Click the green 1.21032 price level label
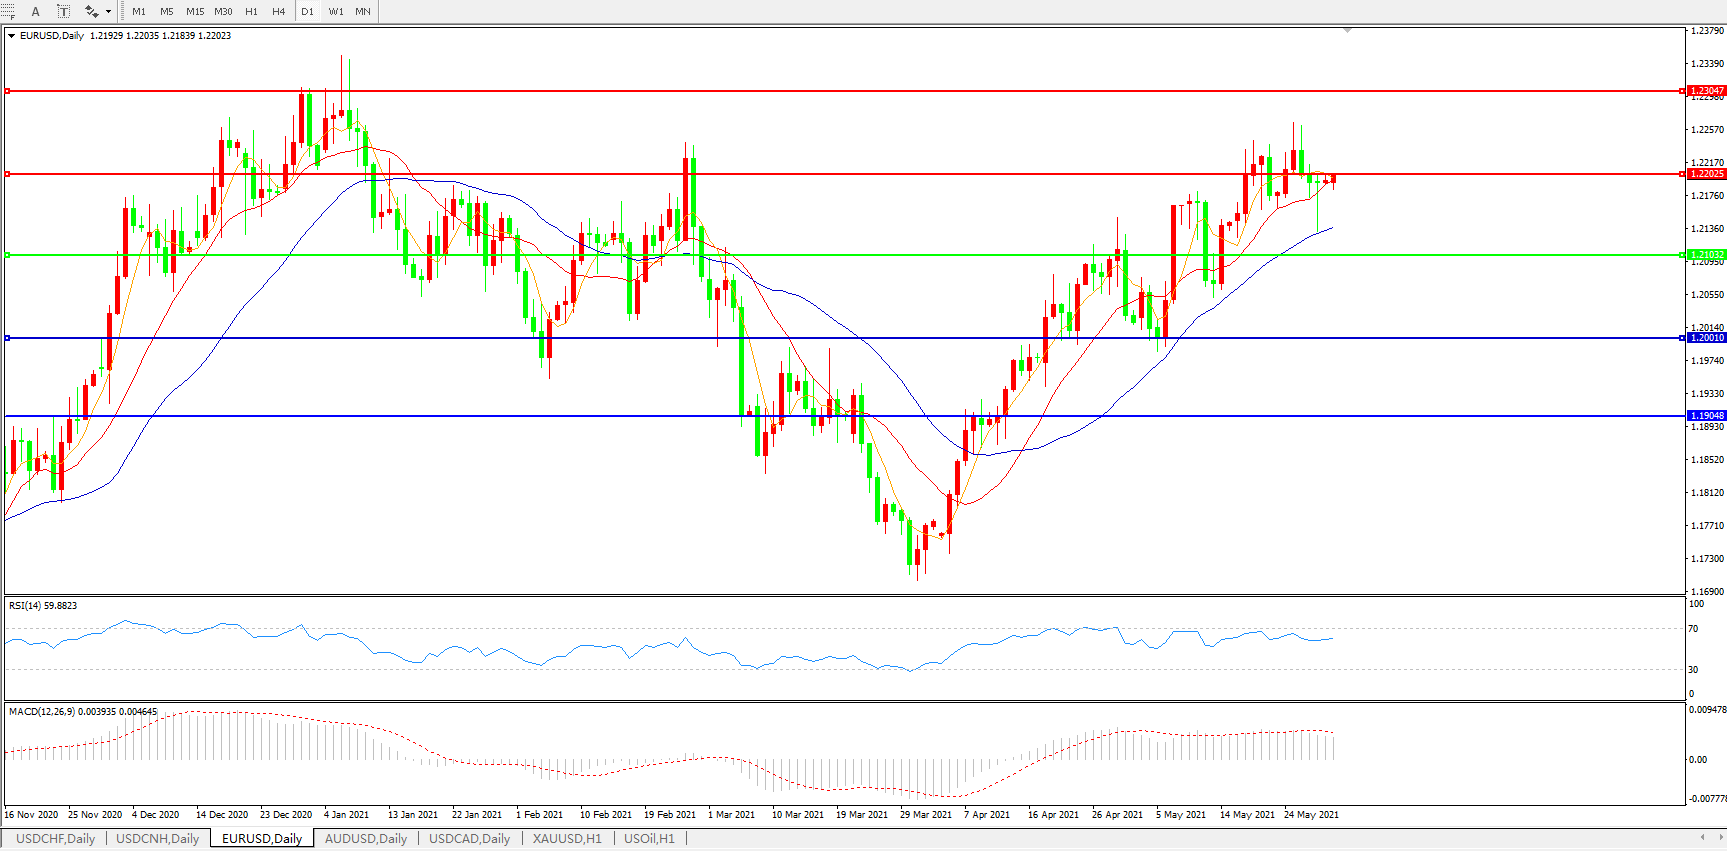This screenshot has height=851, width=1727. [1706, 255]
